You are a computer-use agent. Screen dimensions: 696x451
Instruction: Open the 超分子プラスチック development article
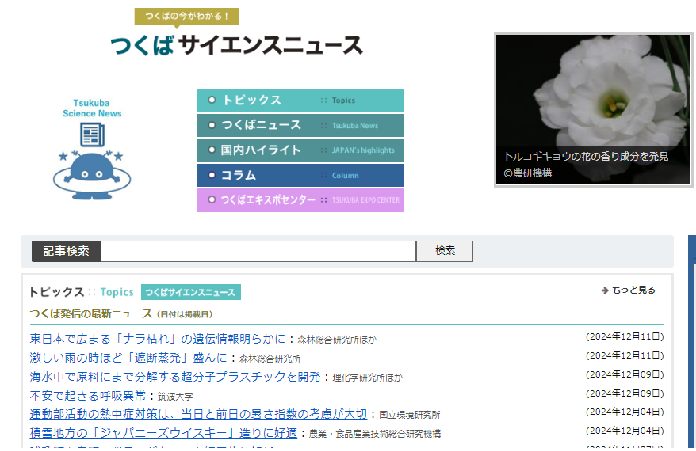point(175,377)
